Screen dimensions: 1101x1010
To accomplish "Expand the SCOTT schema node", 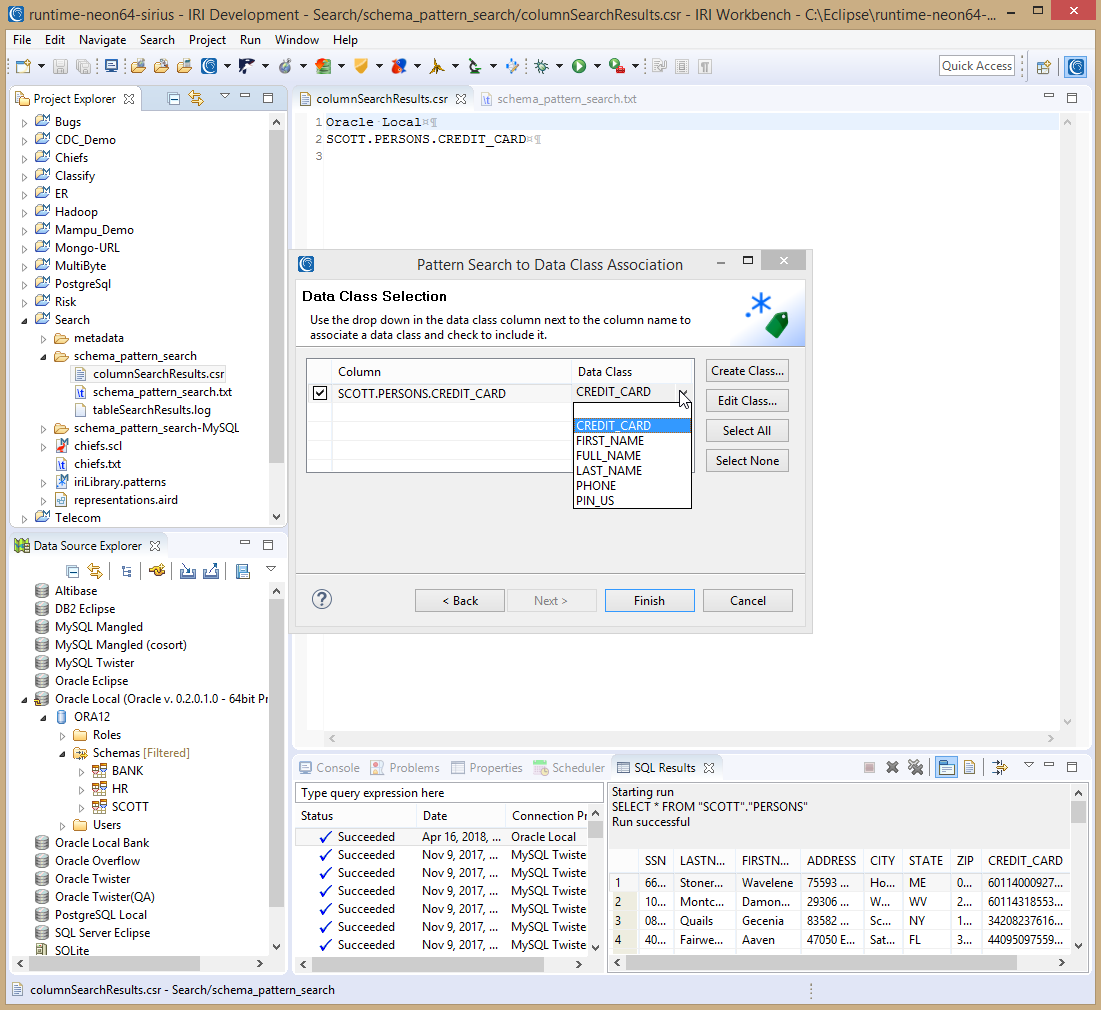I will (x=81, y=808).
